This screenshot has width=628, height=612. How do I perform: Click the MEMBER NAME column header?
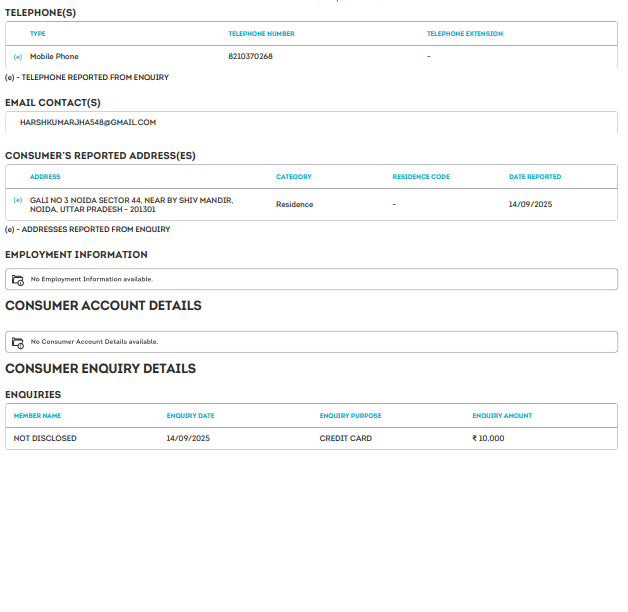[37, 416]
